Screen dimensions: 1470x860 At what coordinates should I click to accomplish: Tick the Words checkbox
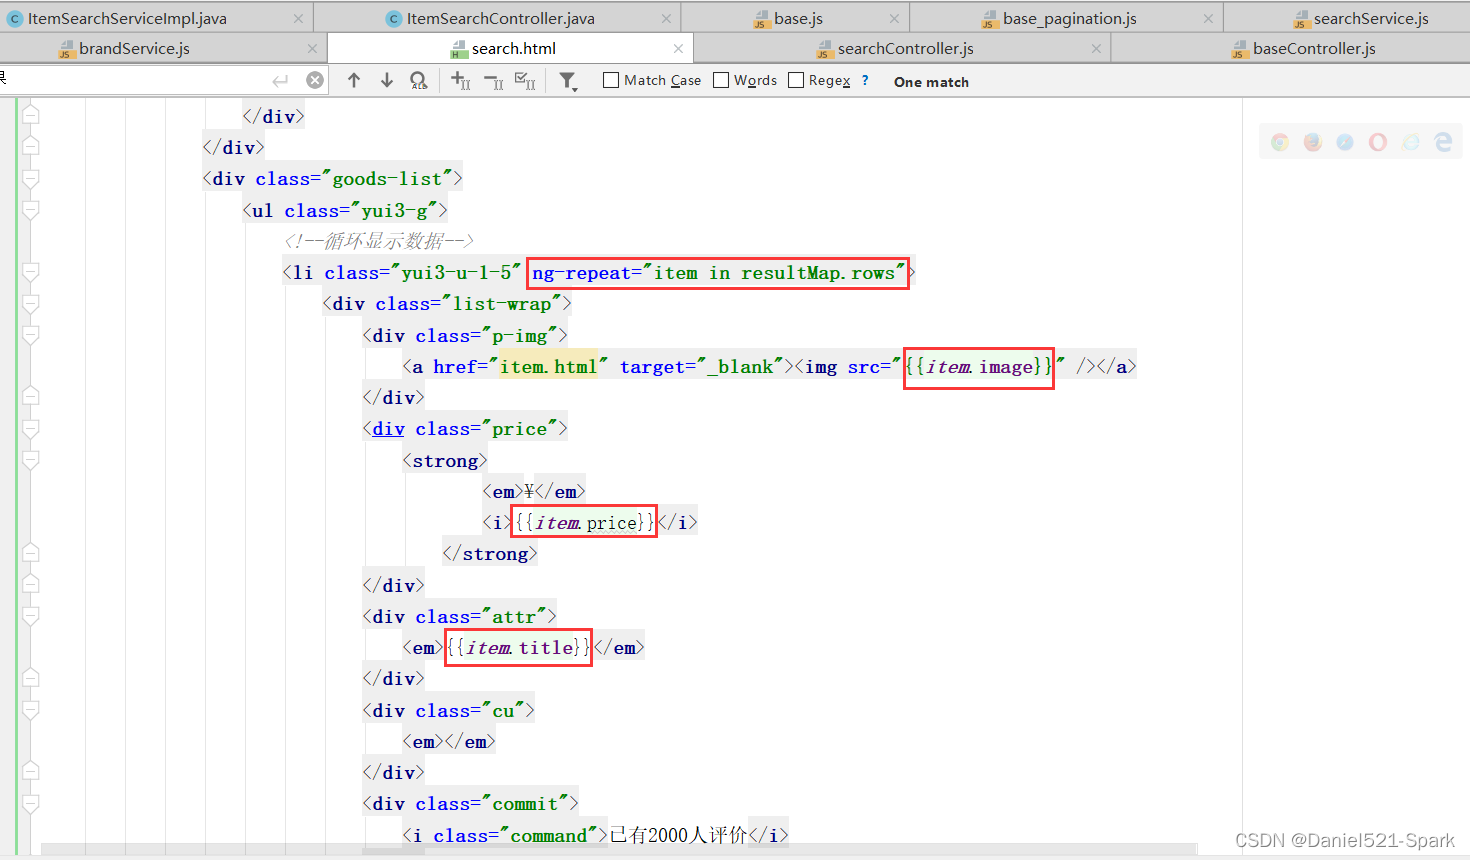(721, 81)
